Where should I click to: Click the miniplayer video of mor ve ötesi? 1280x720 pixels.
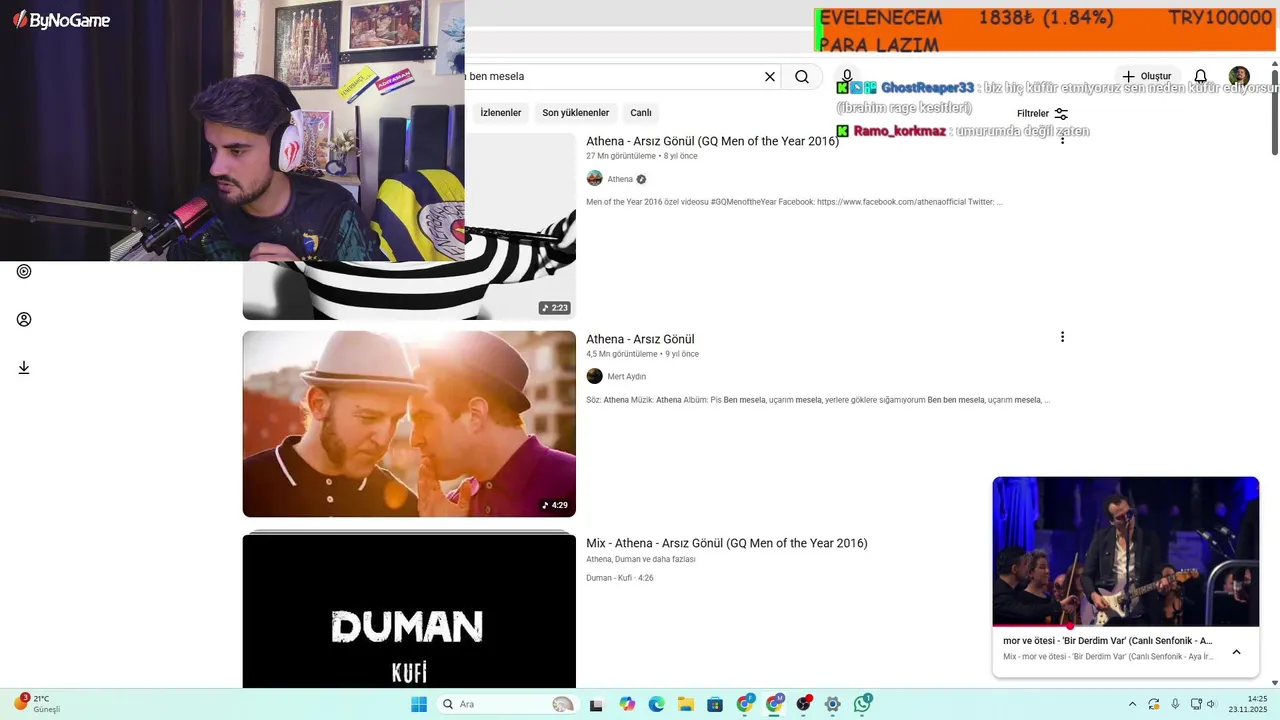(x=1125, y=551)
